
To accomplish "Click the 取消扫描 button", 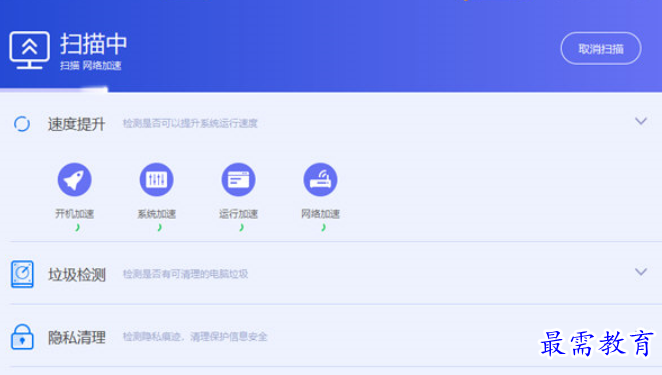I will tap(601, 49).
